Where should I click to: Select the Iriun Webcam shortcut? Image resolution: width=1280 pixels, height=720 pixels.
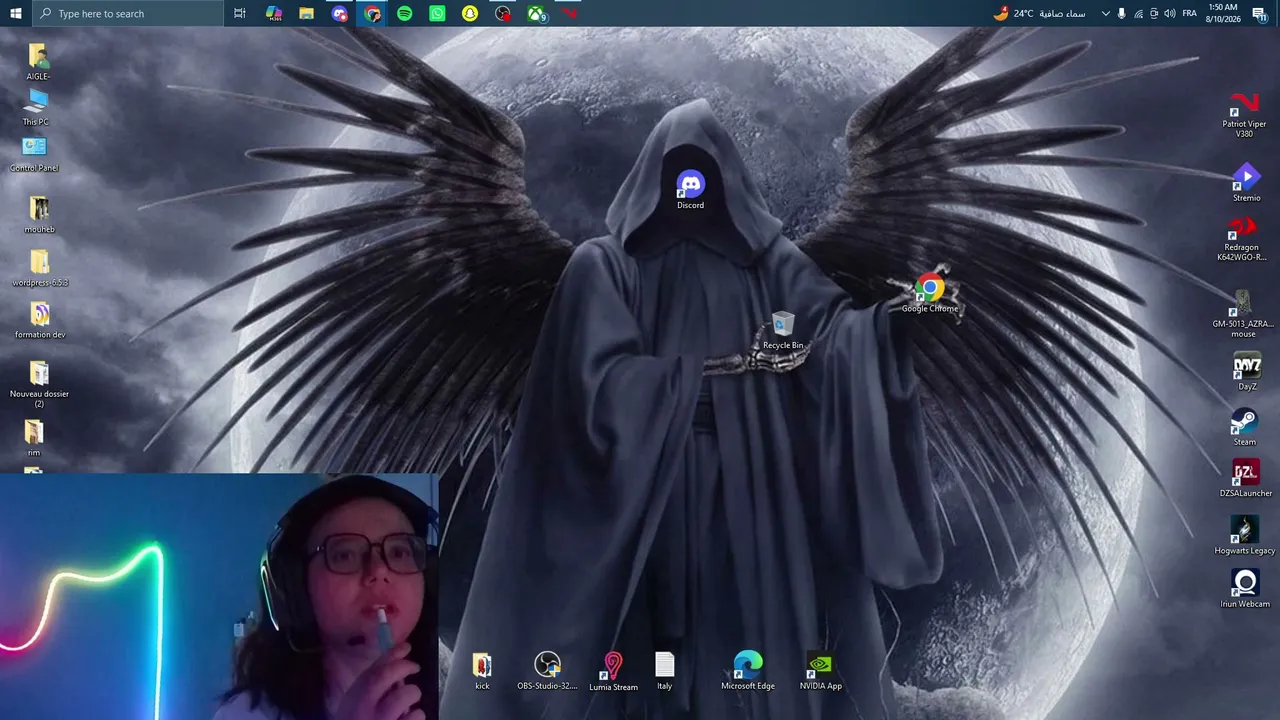[x=1245, y=589]
